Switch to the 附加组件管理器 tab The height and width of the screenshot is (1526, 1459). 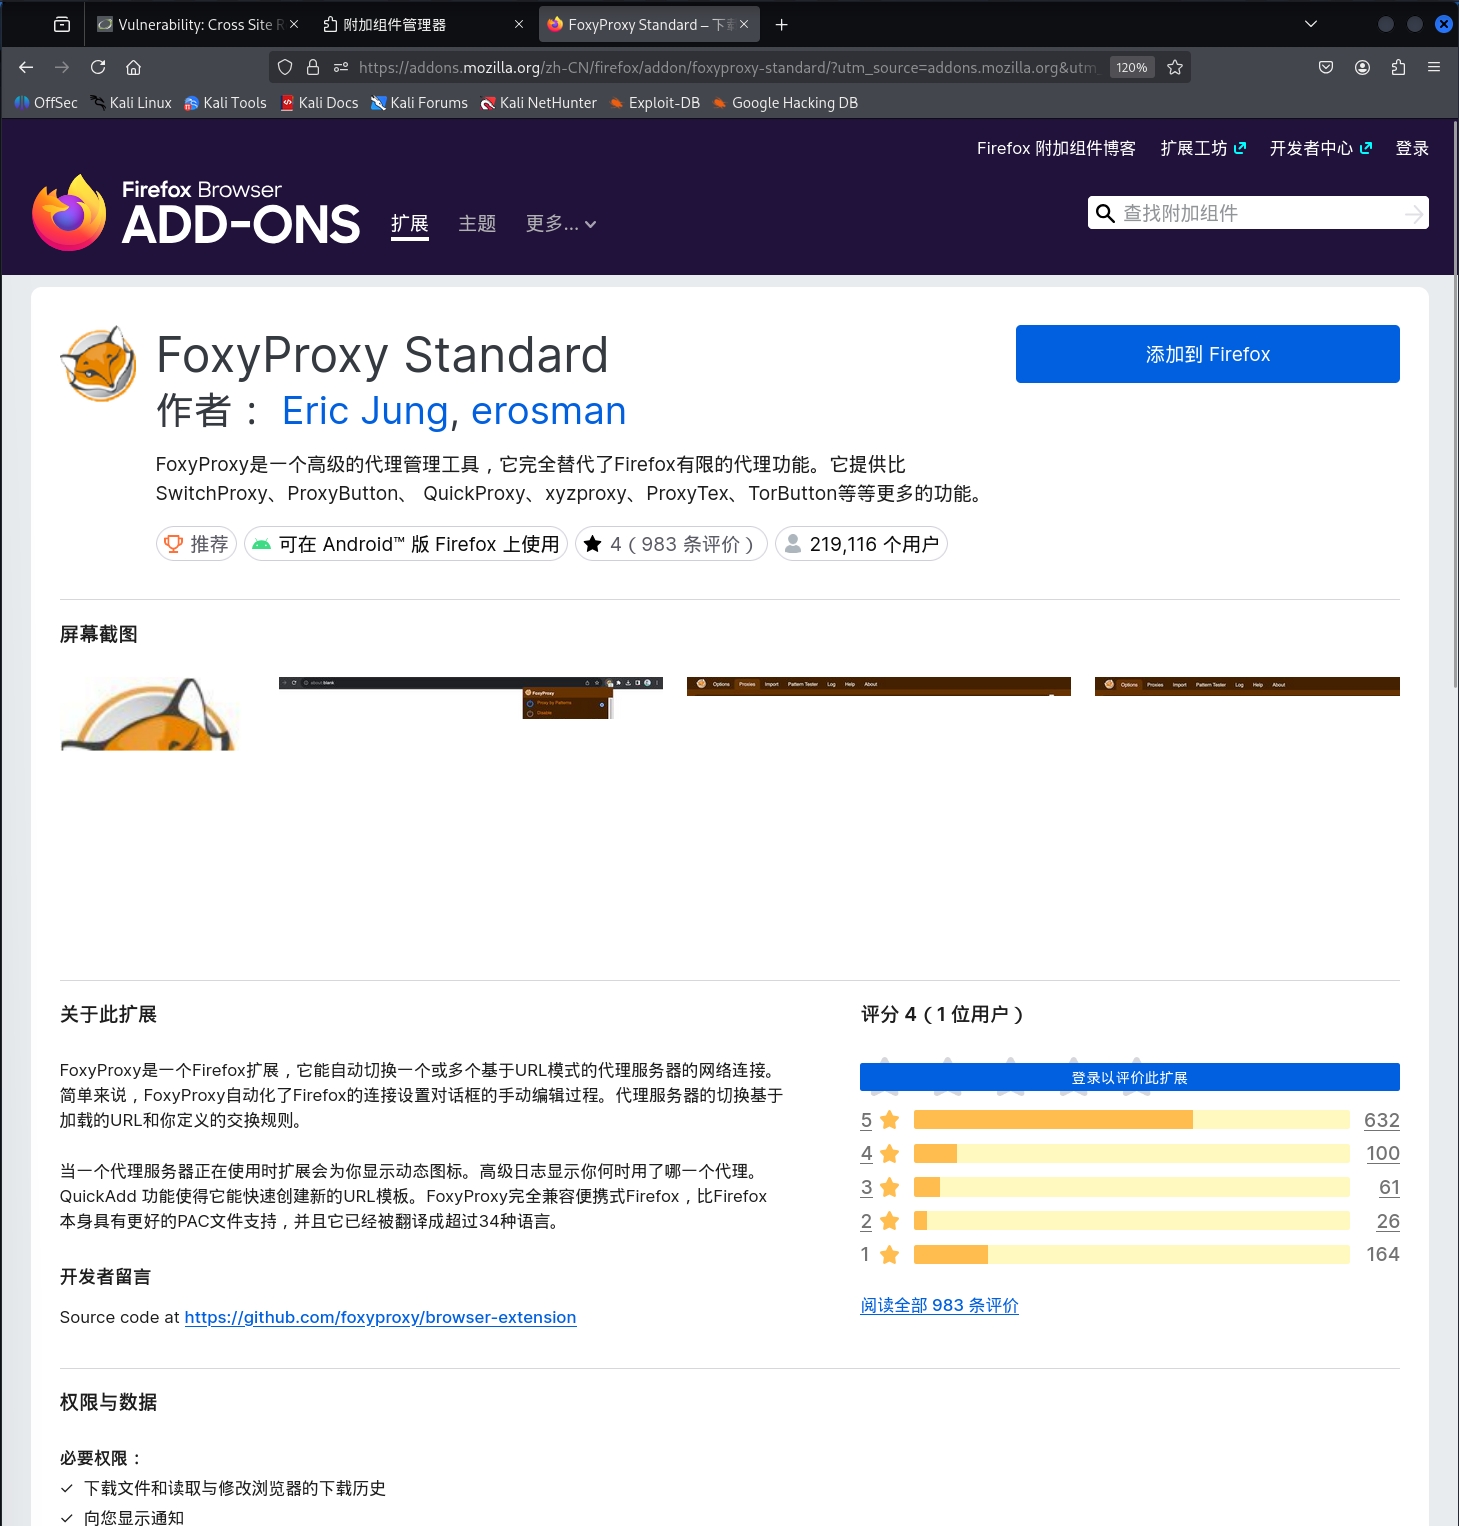422,24
